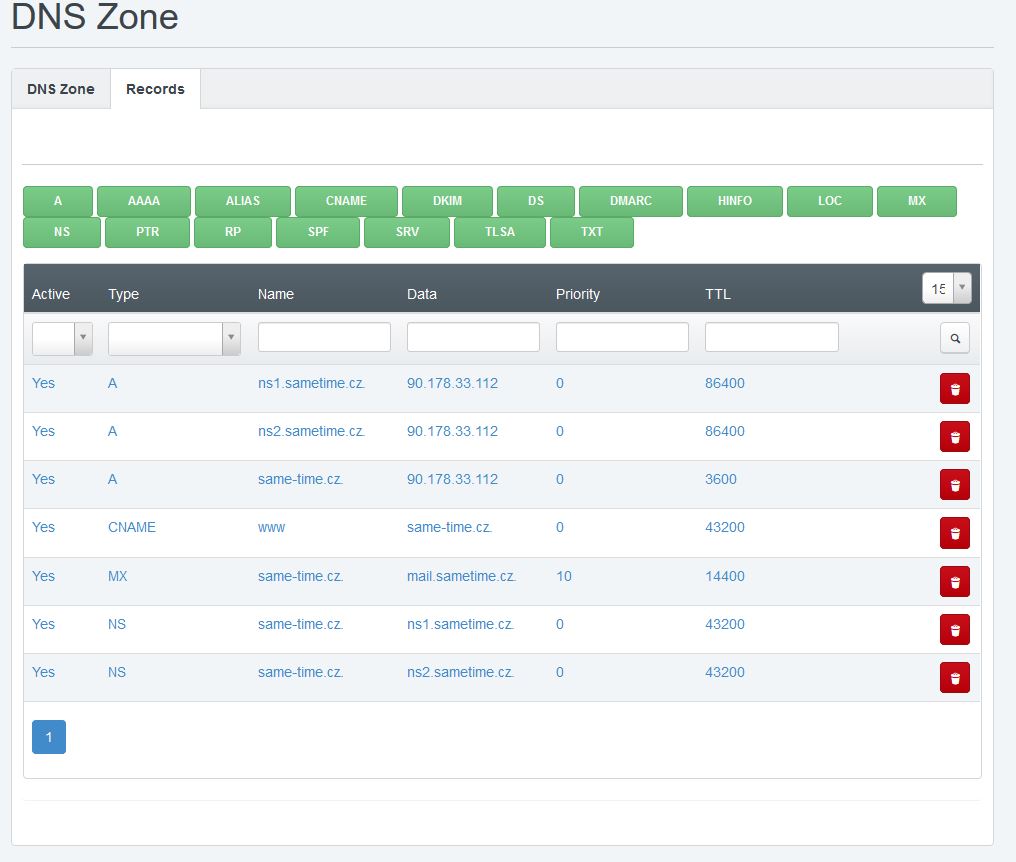
Task: Delete the ns2.sametime.cz. A record
Action: point(954,437)
